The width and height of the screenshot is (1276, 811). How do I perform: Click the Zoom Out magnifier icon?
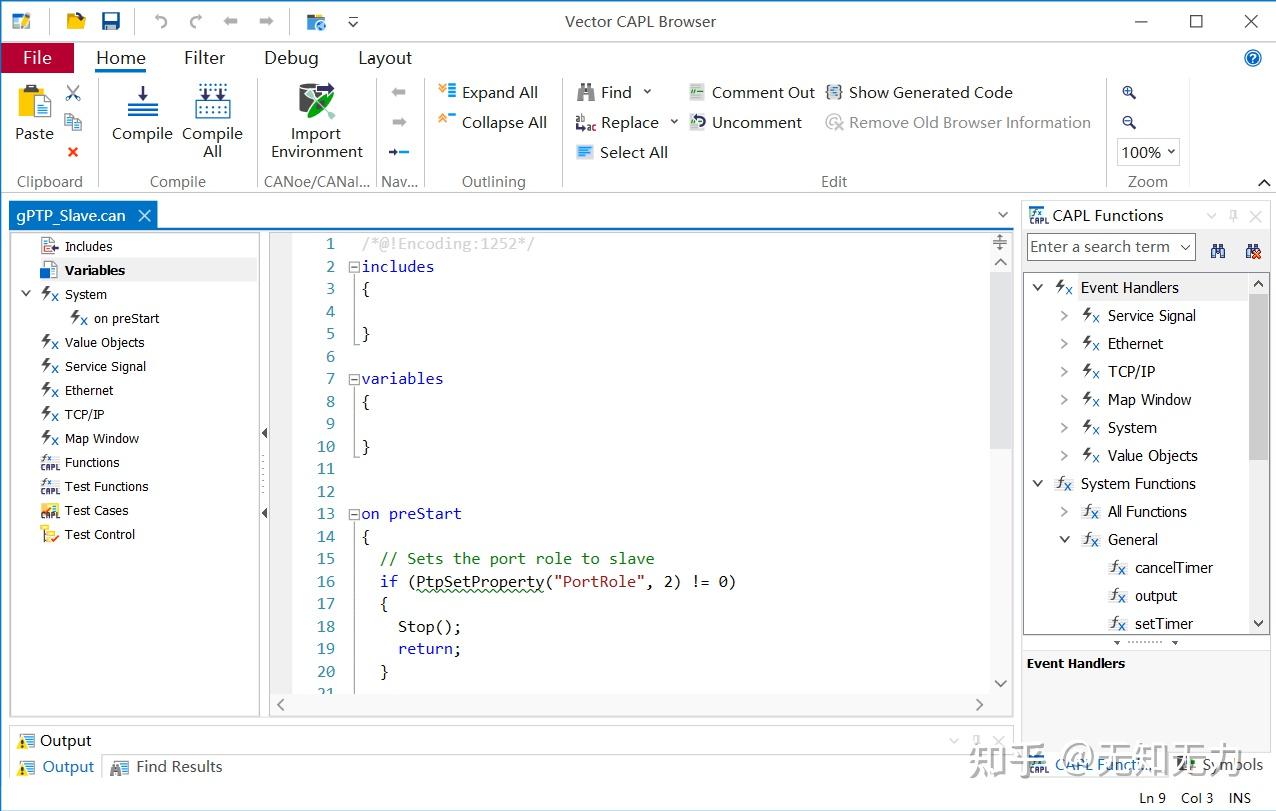1129,122
